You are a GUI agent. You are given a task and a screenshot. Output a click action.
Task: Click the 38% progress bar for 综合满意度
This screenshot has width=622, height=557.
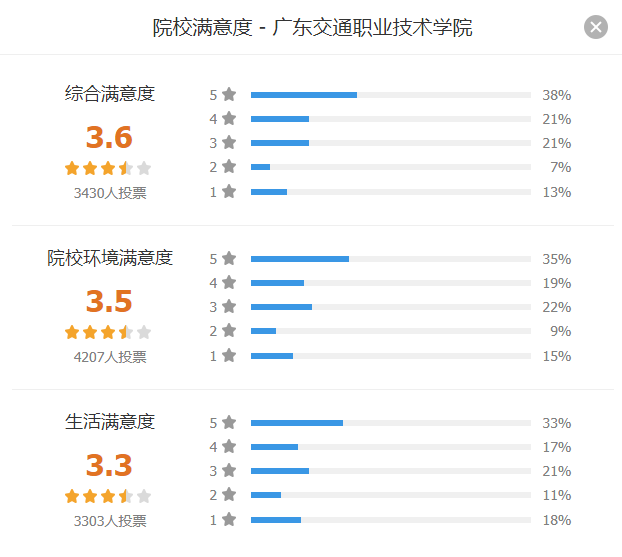pos(391,95)
